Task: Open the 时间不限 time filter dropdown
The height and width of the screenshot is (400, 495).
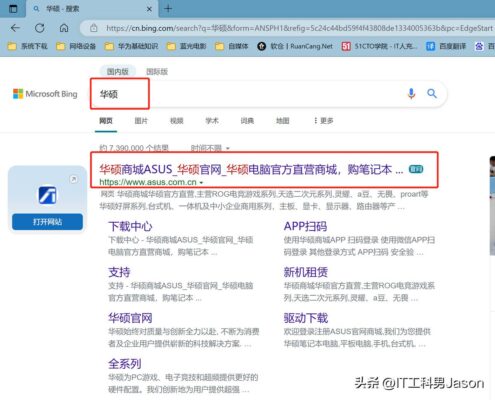Action: point(210,148)
